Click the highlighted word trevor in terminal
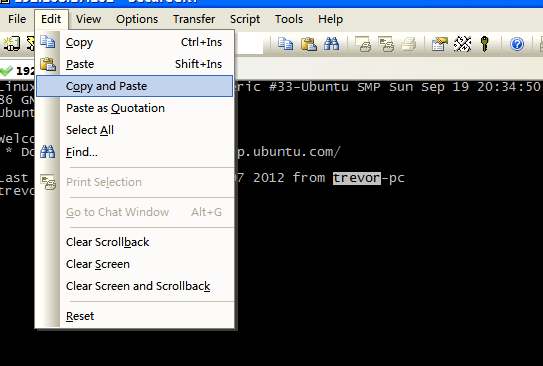Viewport: 543px width, 366px height. [357, 178]
